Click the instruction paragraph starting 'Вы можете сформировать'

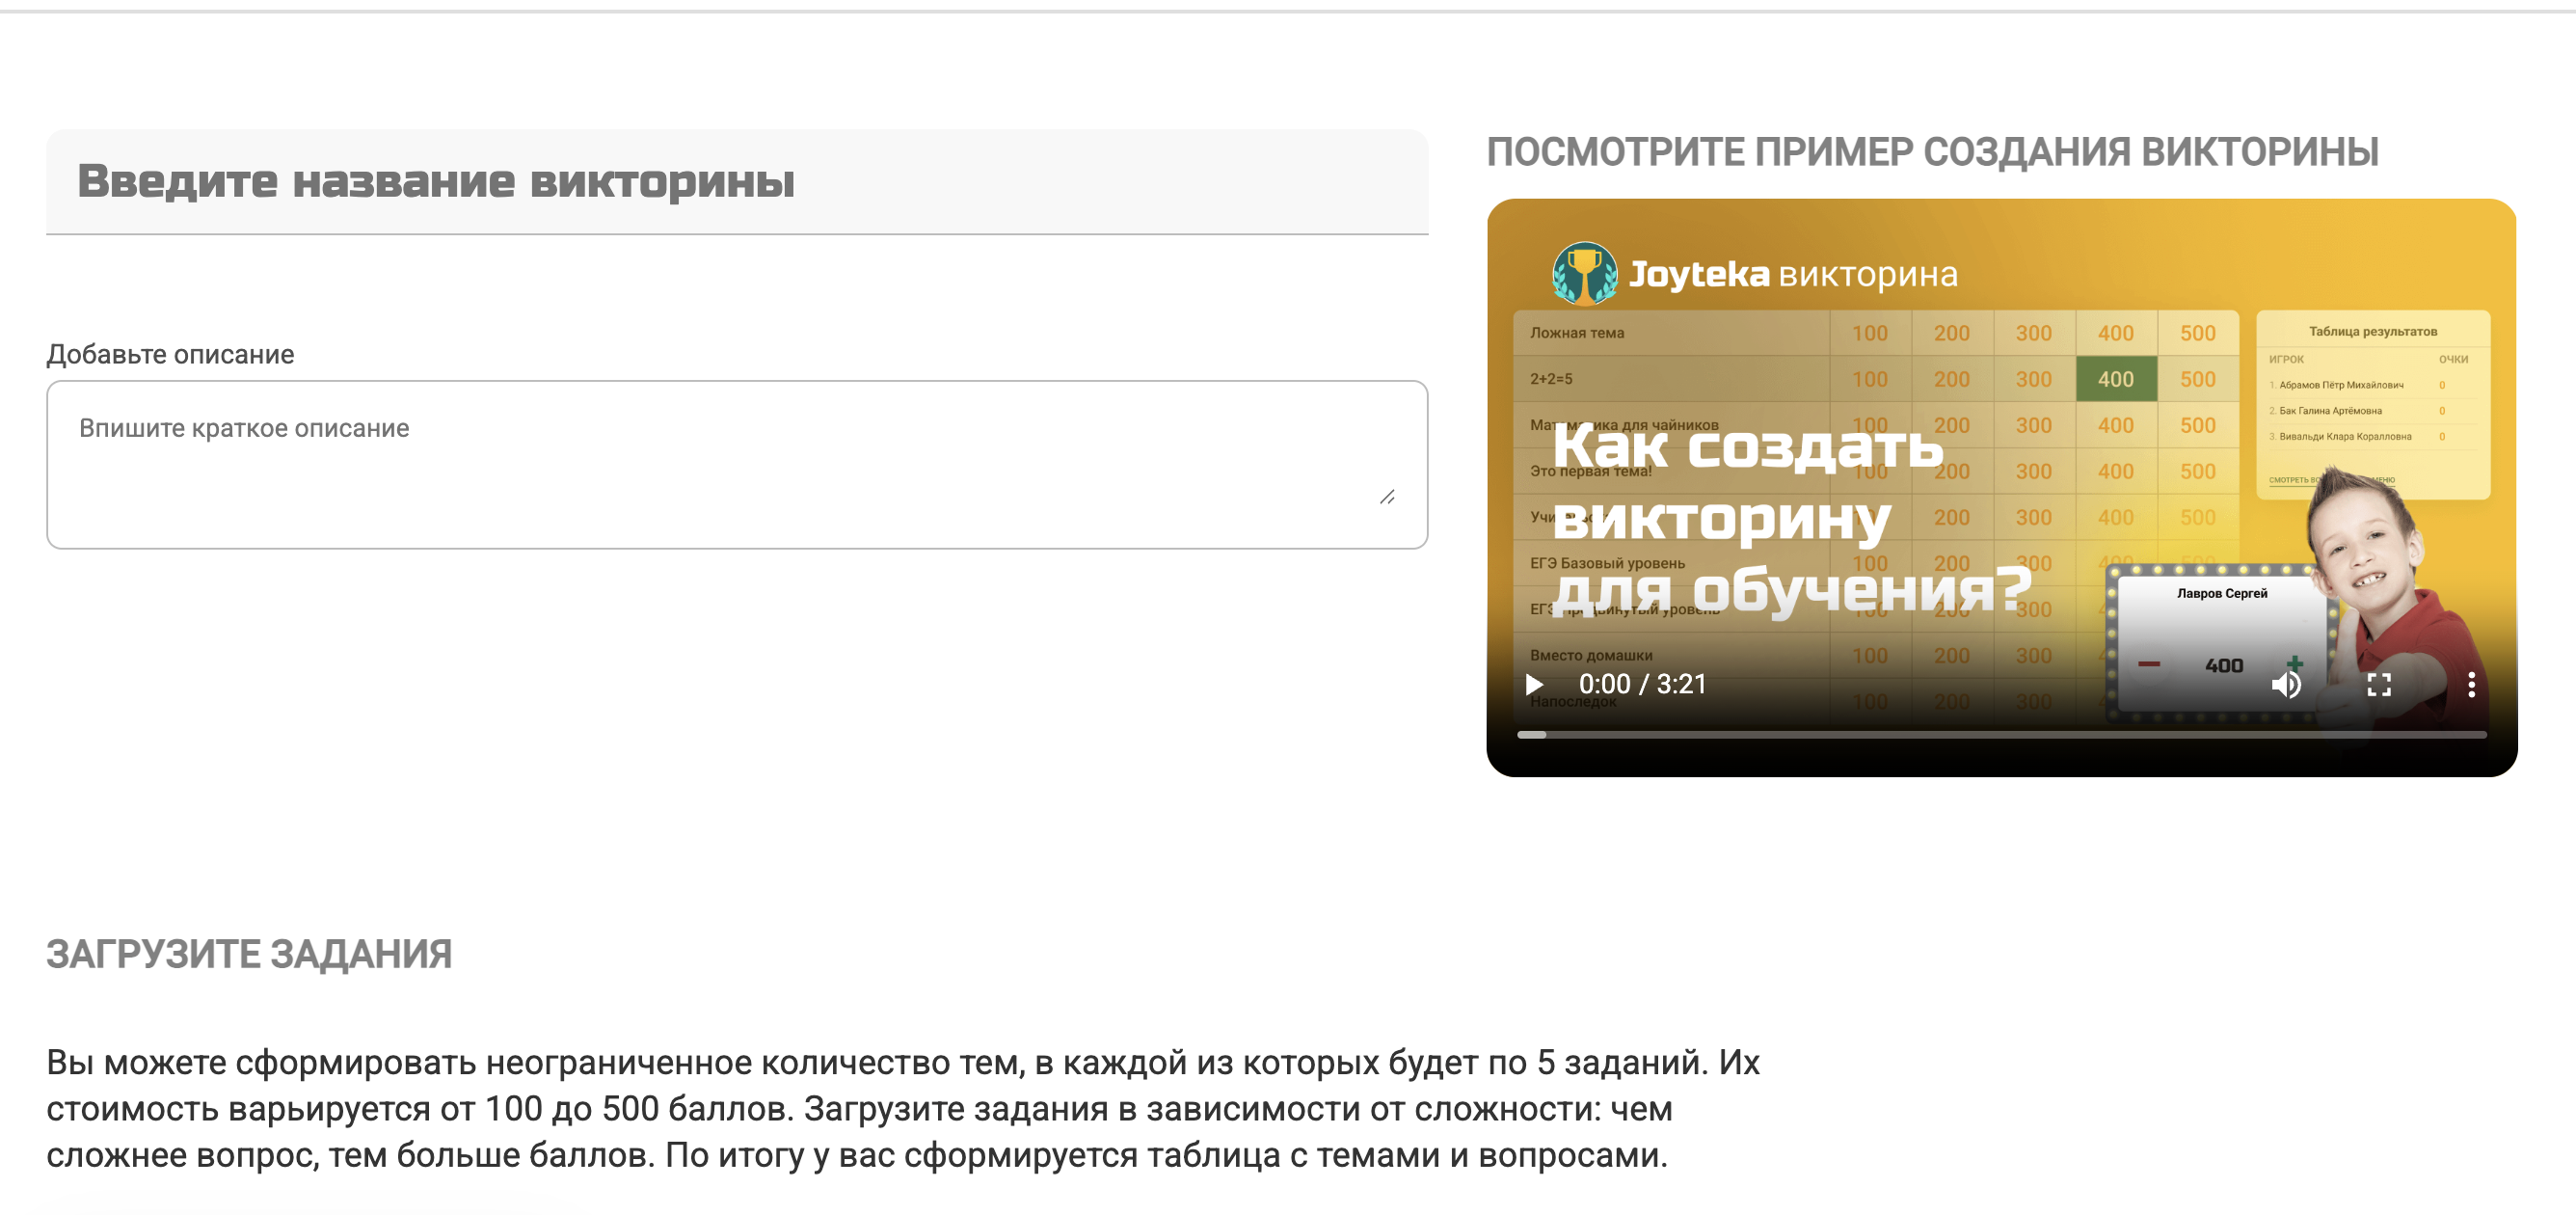(903, 1108)
